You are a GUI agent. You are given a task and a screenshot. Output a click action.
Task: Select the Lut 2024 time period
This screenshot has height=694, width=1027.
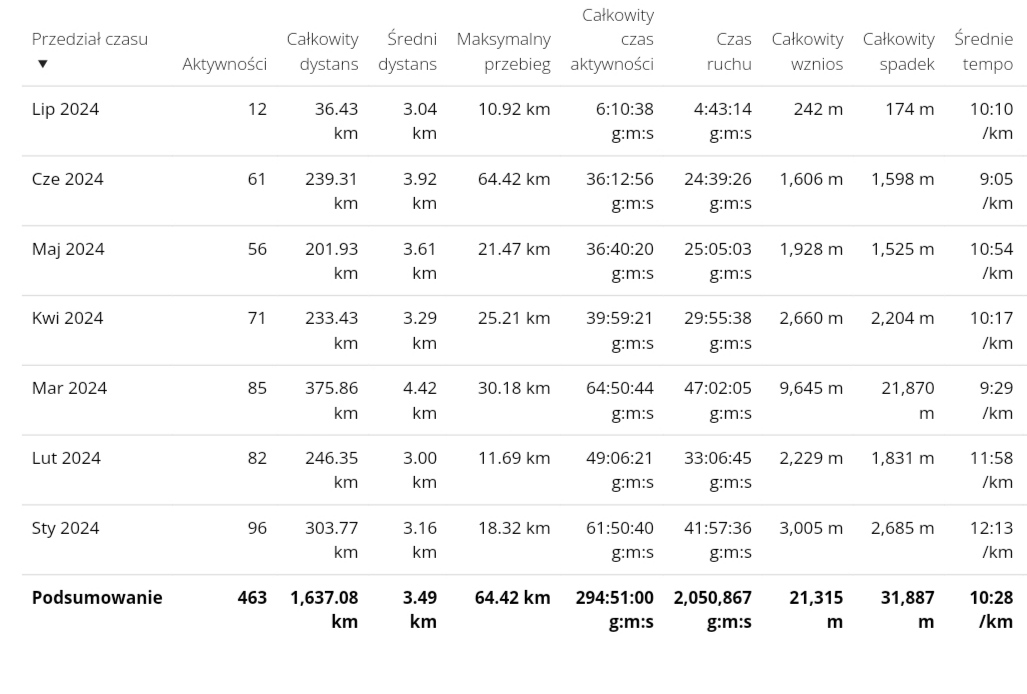pyautogui.click(x=66, y=458)
